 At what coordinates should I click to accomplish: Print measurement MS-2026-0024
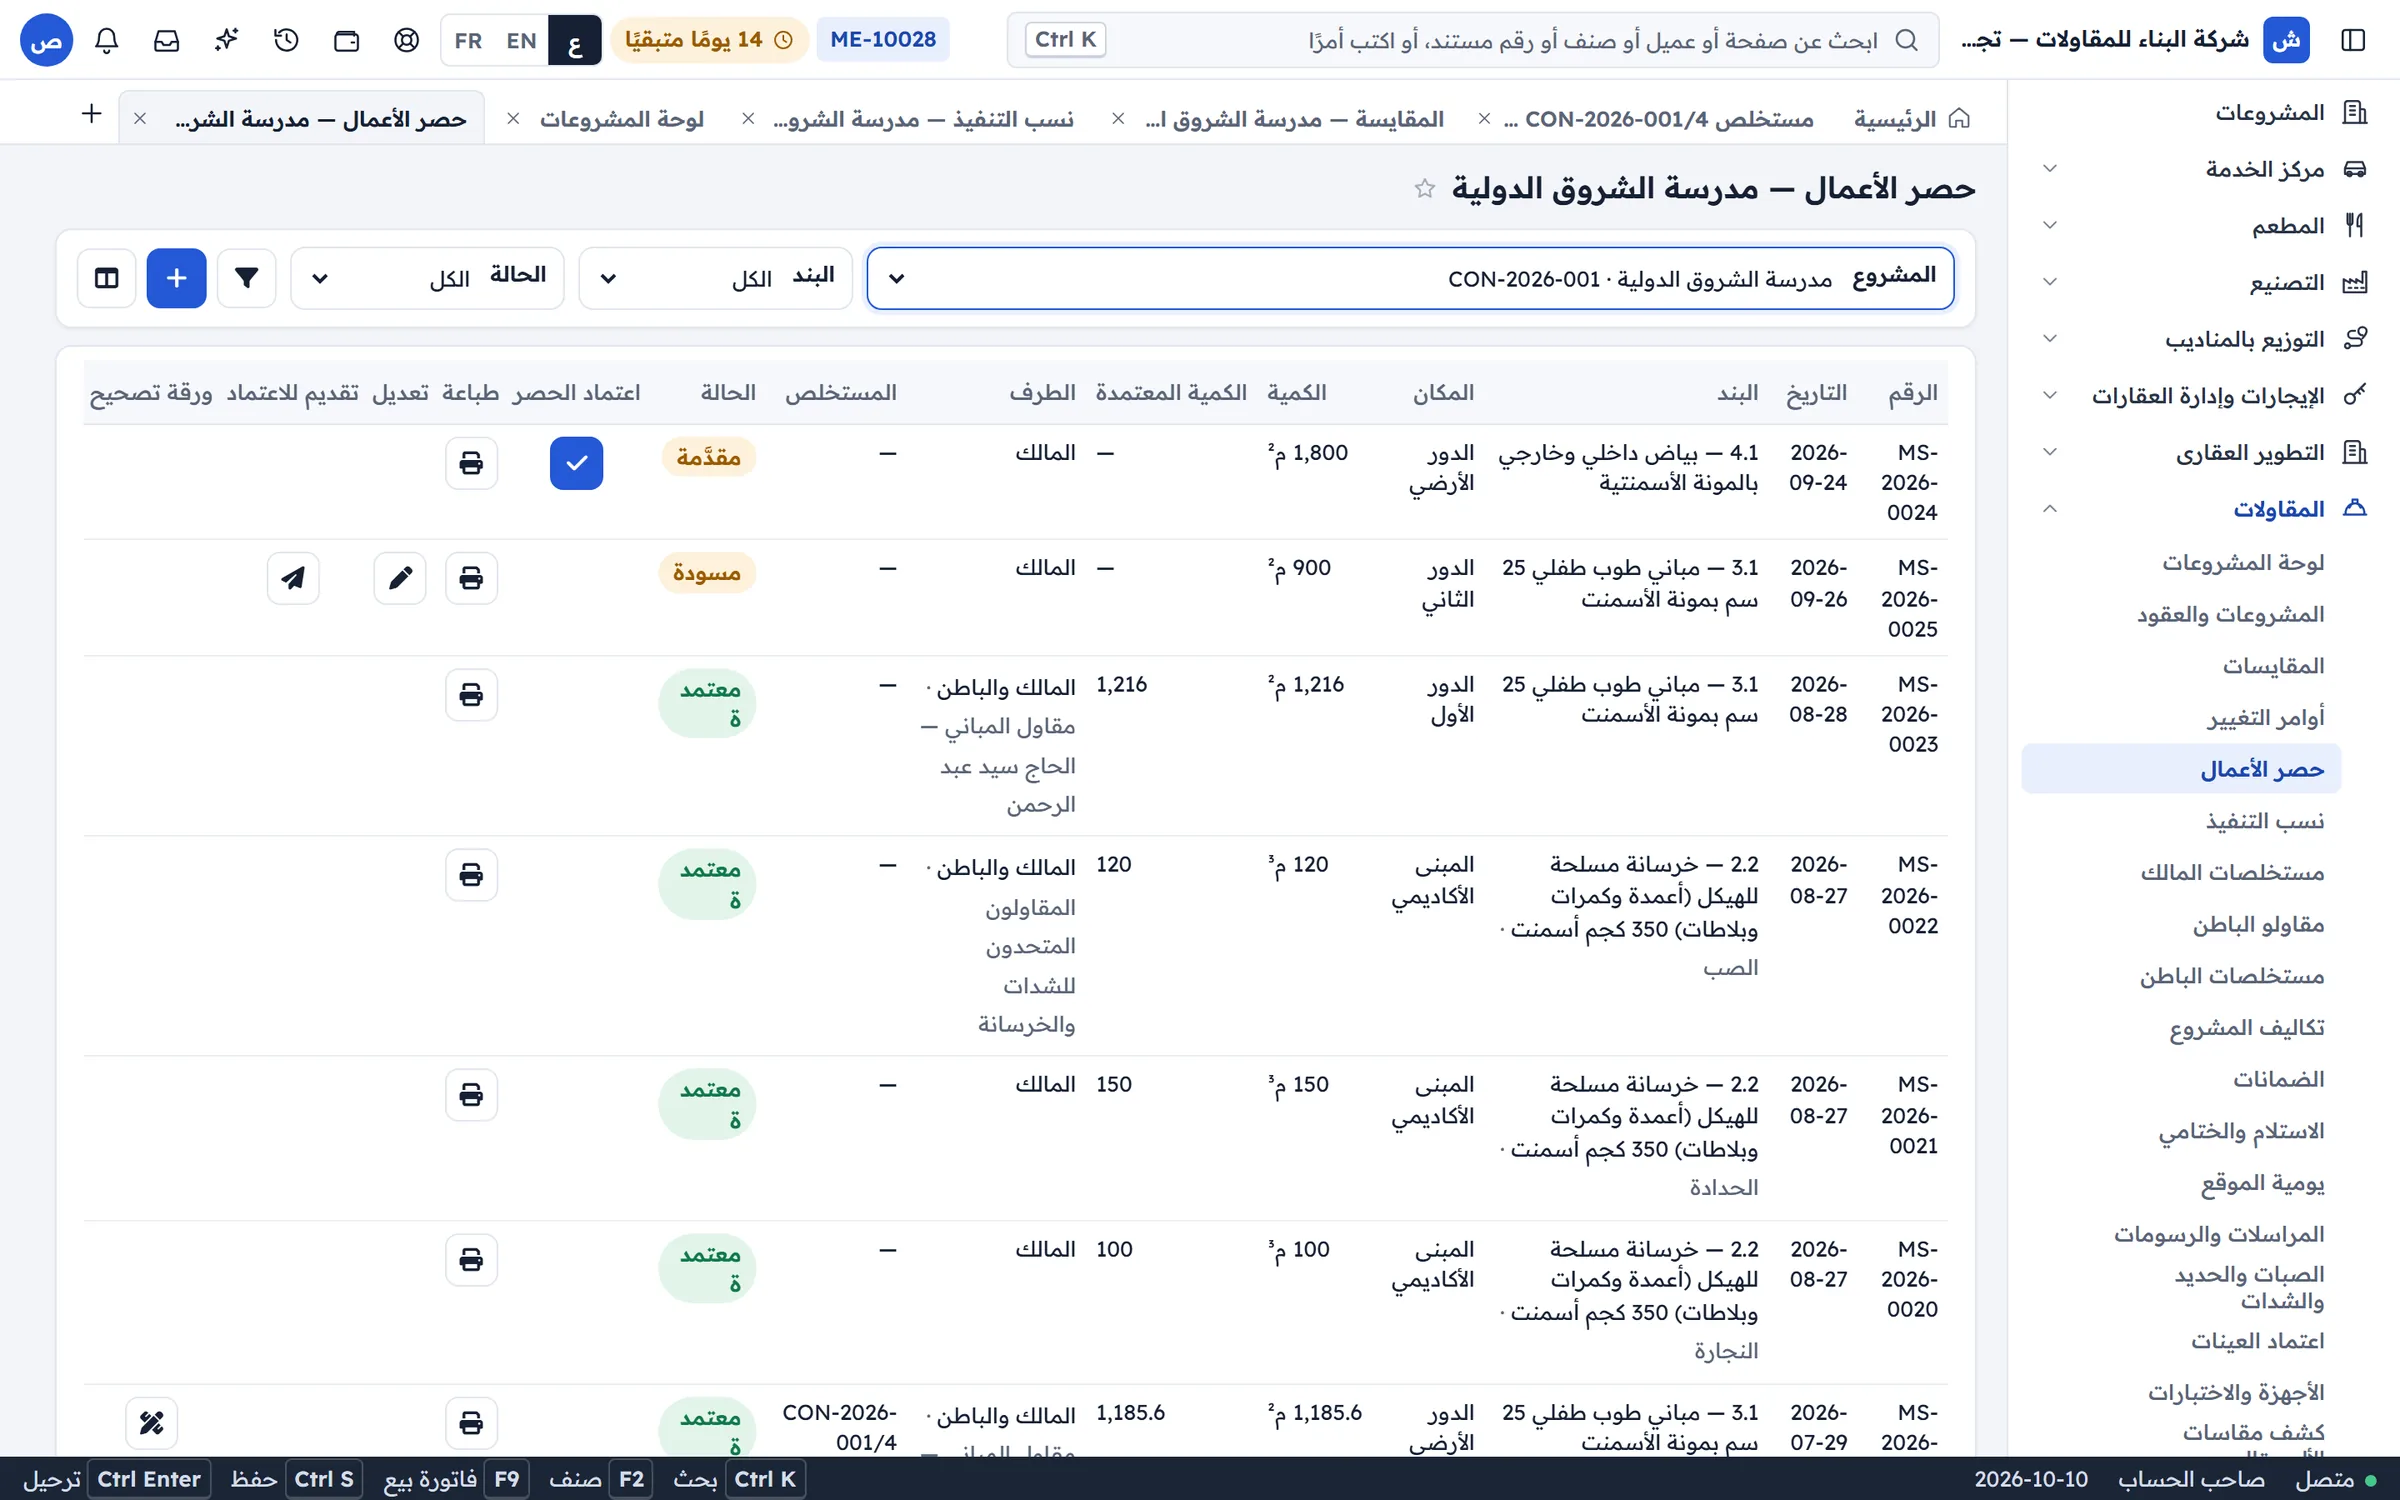pos(471,463)
